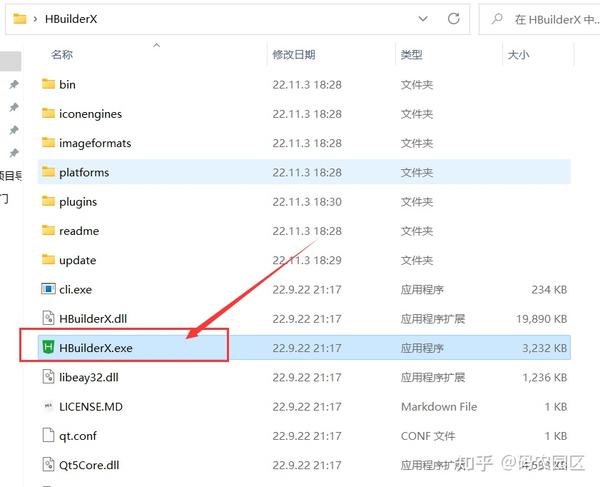
Task: Click the readme folder icon
Action: coord(48,230)
